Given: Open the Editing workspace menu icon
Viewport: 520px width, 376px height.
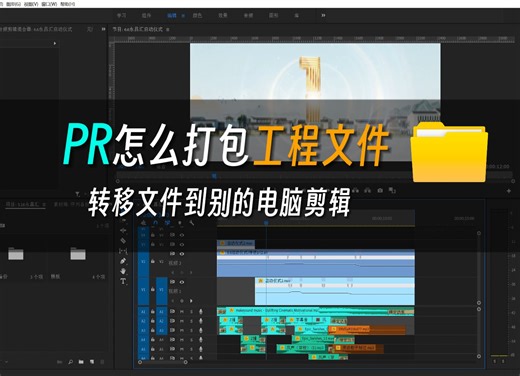Looking at the screenshot, I should 183,15.
